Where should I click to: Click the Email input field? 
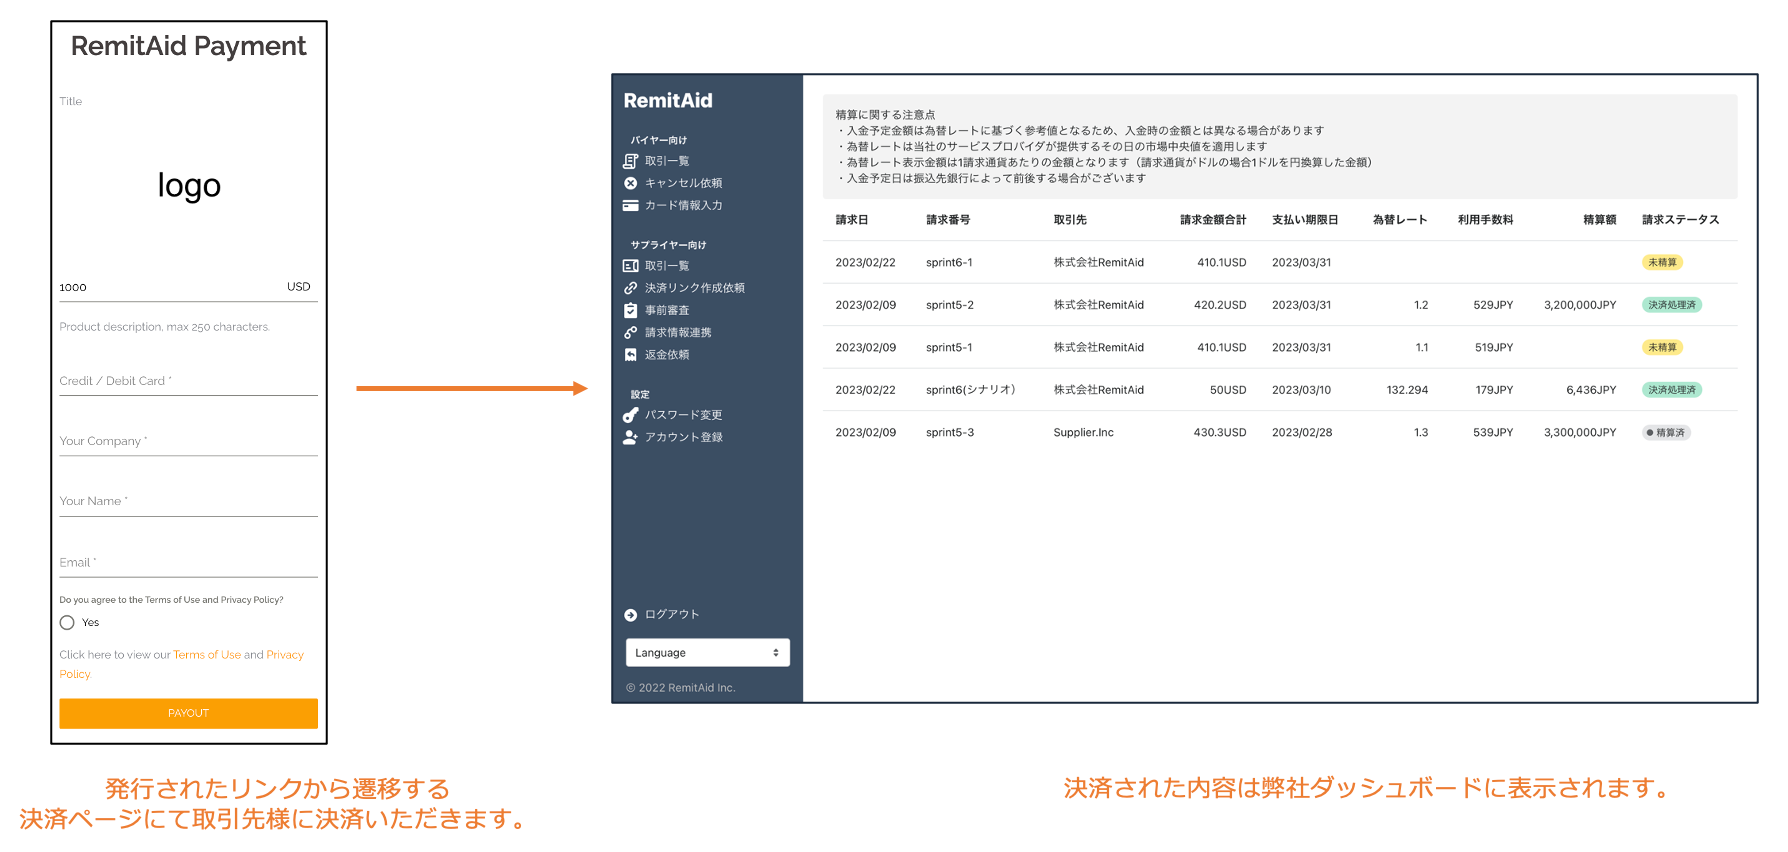(188, 563)
